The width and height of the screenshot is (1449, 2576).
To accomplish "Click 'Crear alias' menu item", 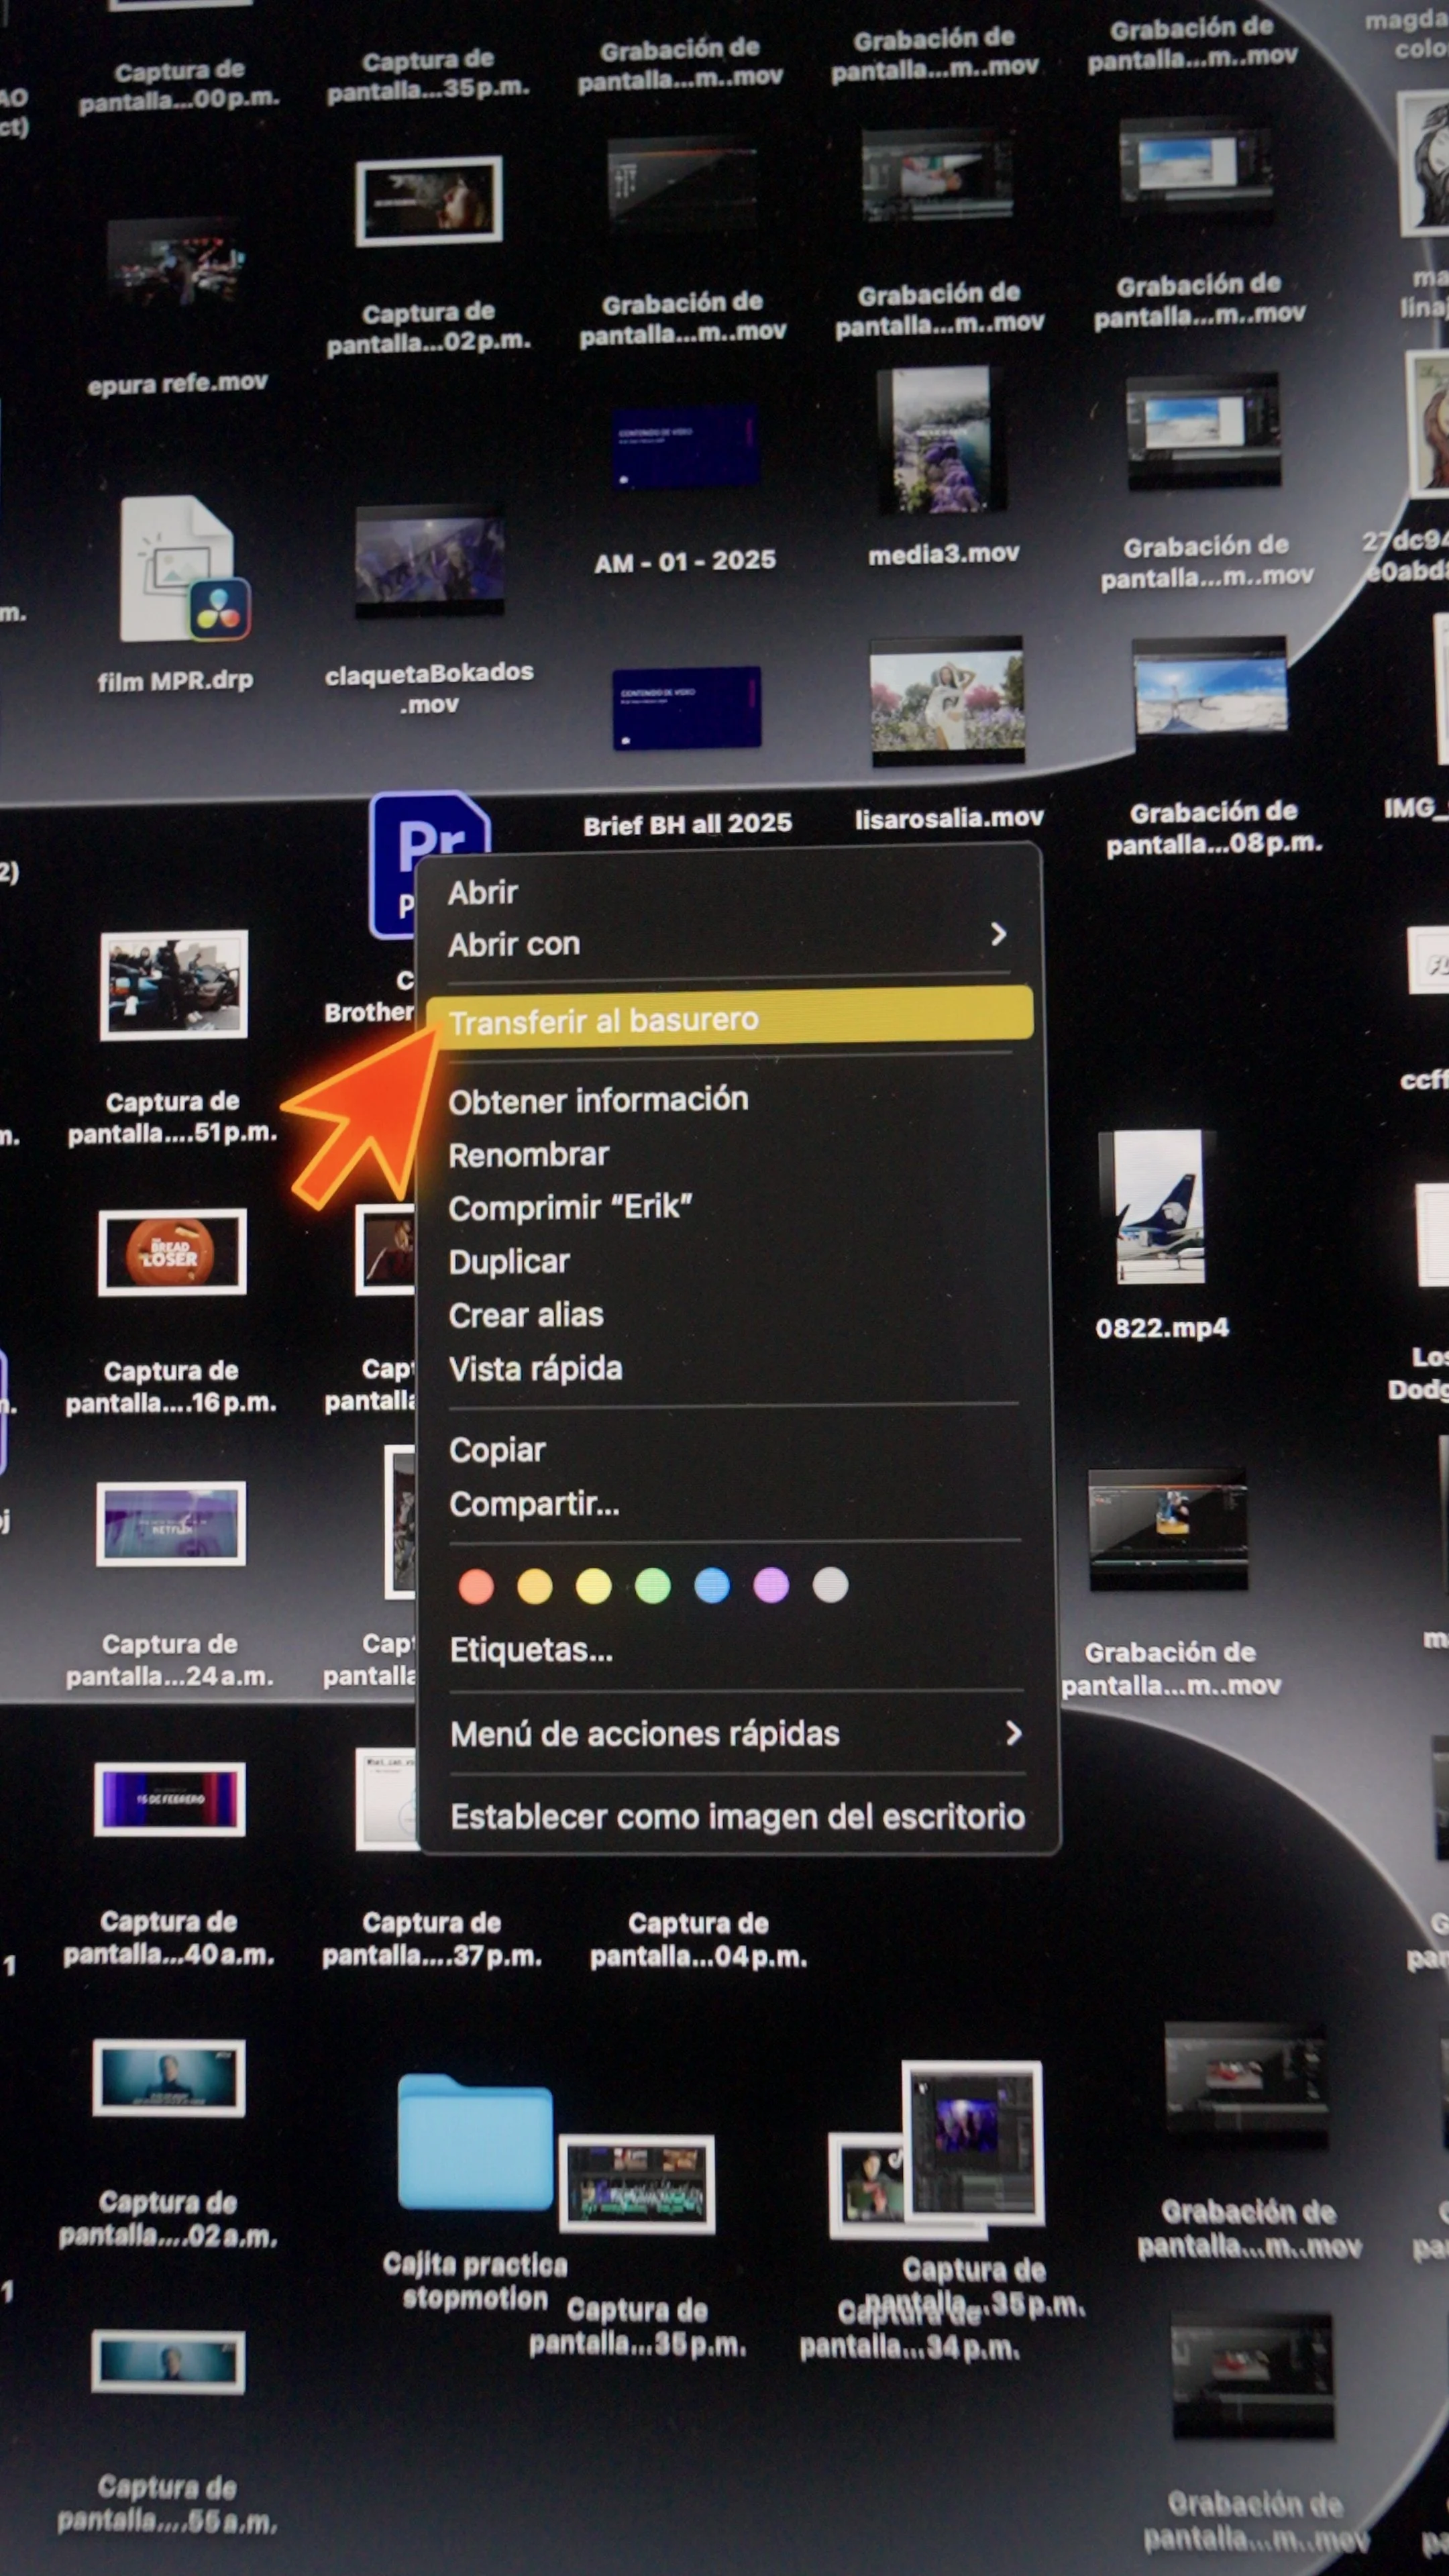I will click(526, 1315).
